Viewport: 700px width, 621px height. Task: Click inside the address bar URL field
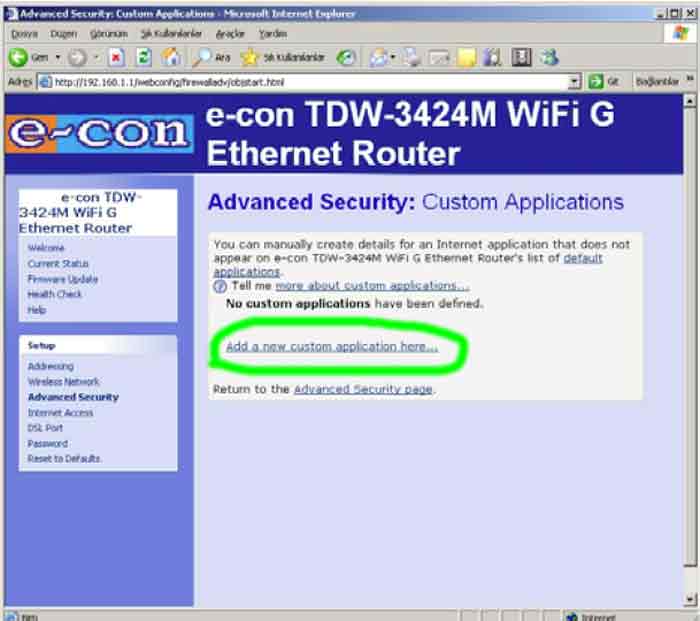point(308,82)
